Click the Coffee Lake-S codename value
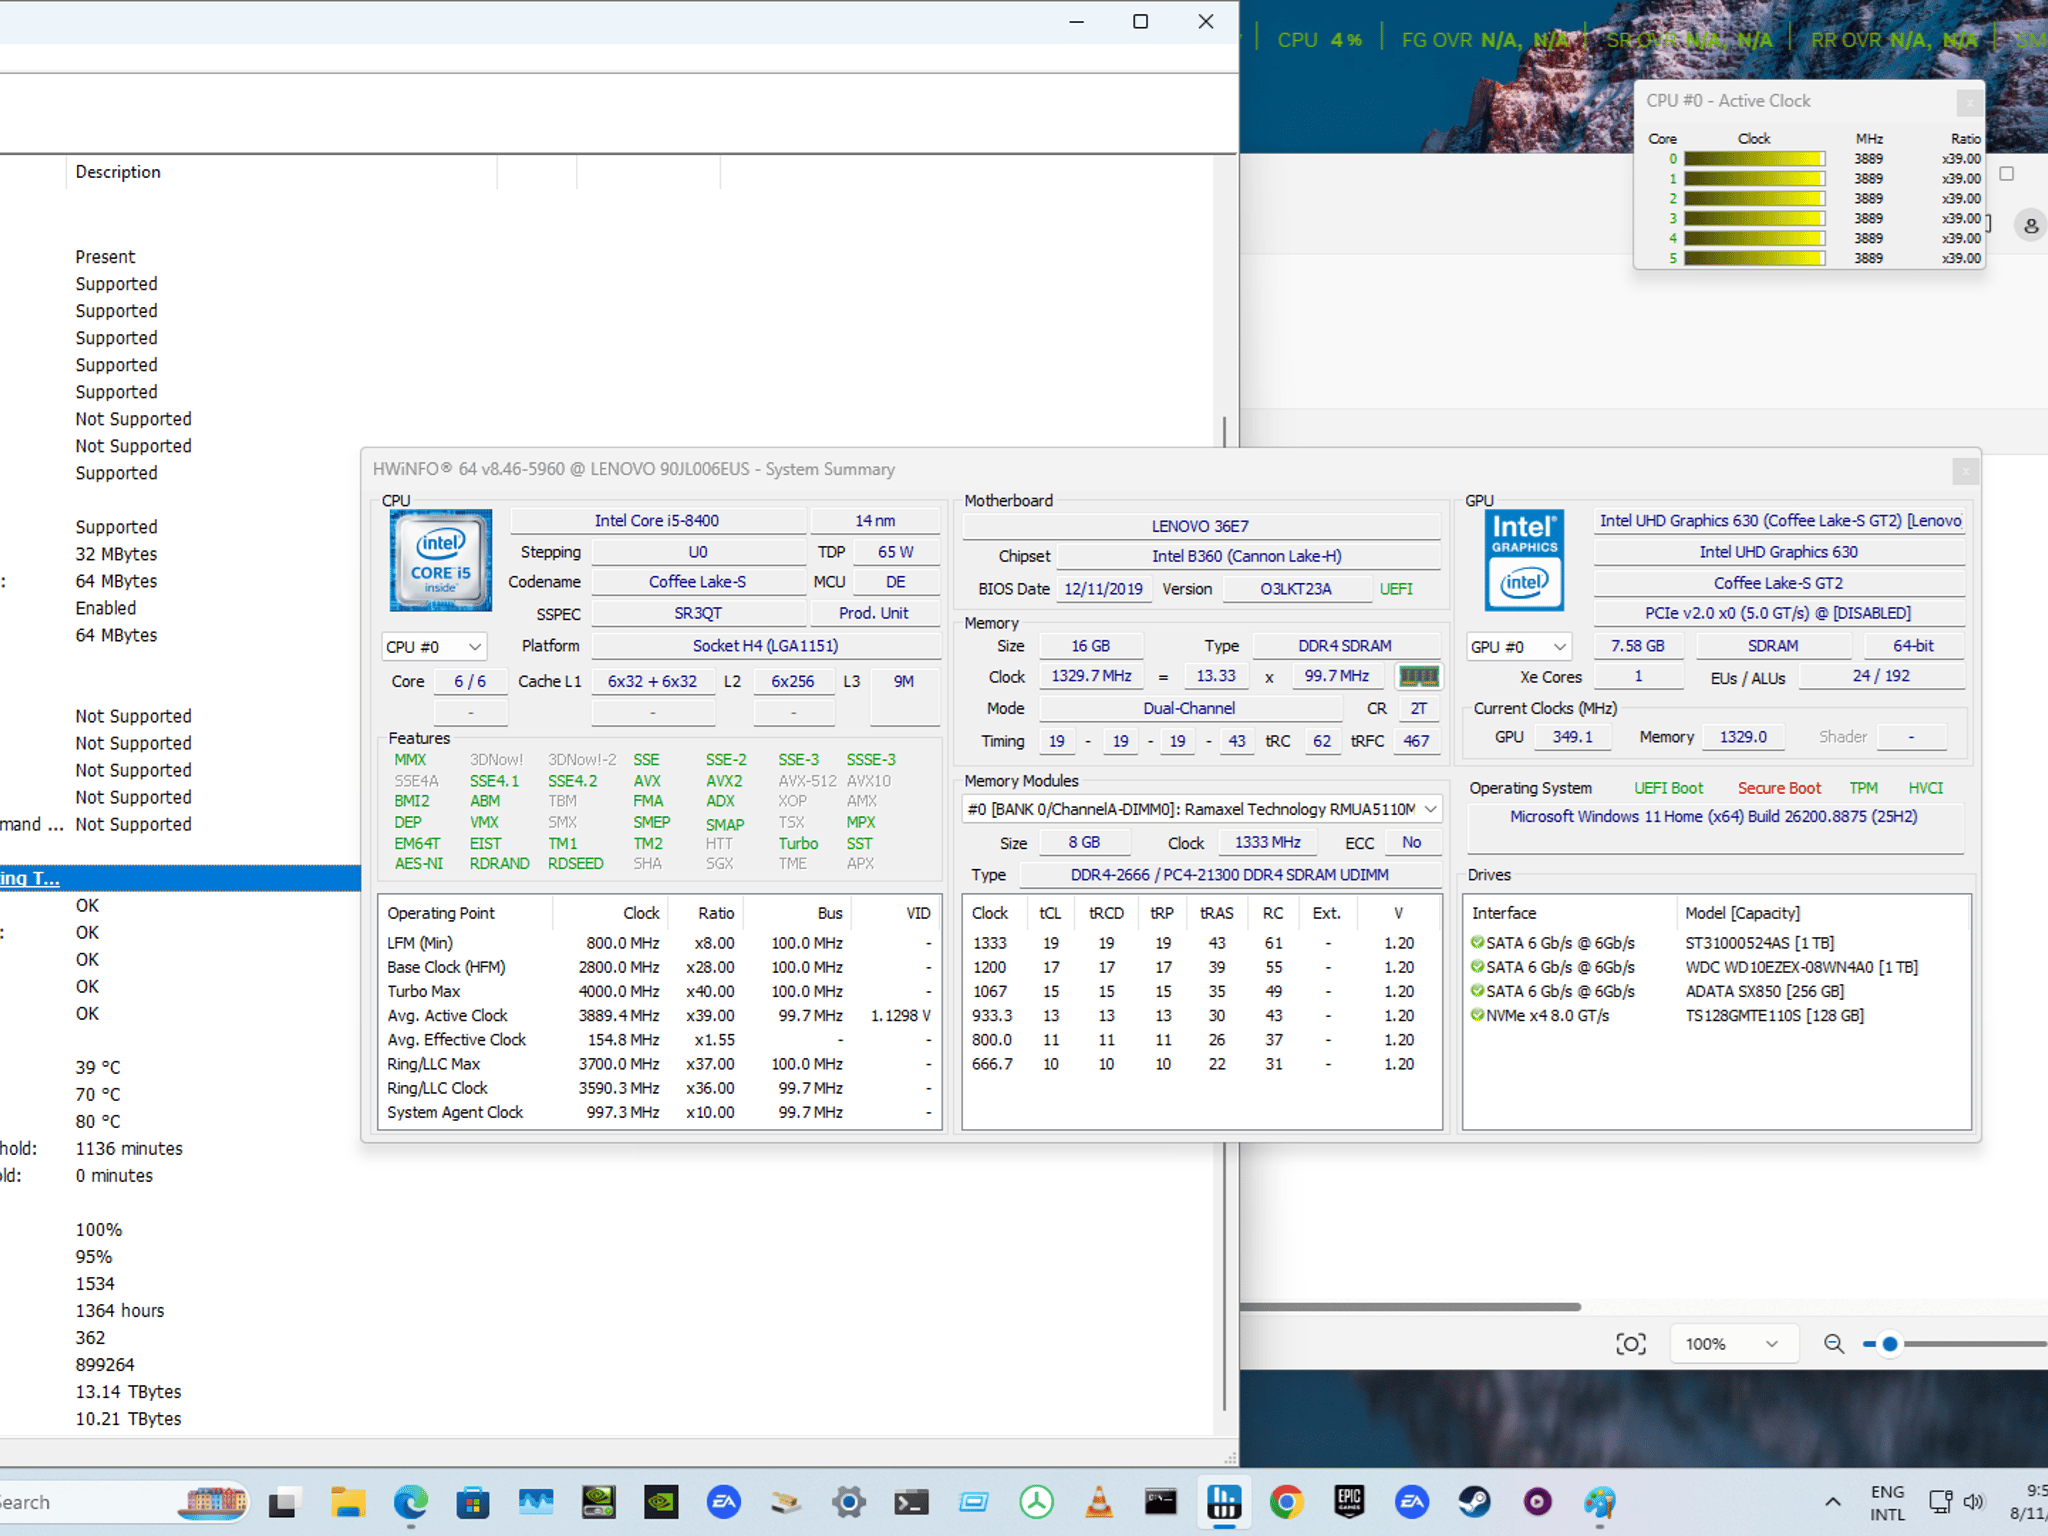 coord(697,582)
